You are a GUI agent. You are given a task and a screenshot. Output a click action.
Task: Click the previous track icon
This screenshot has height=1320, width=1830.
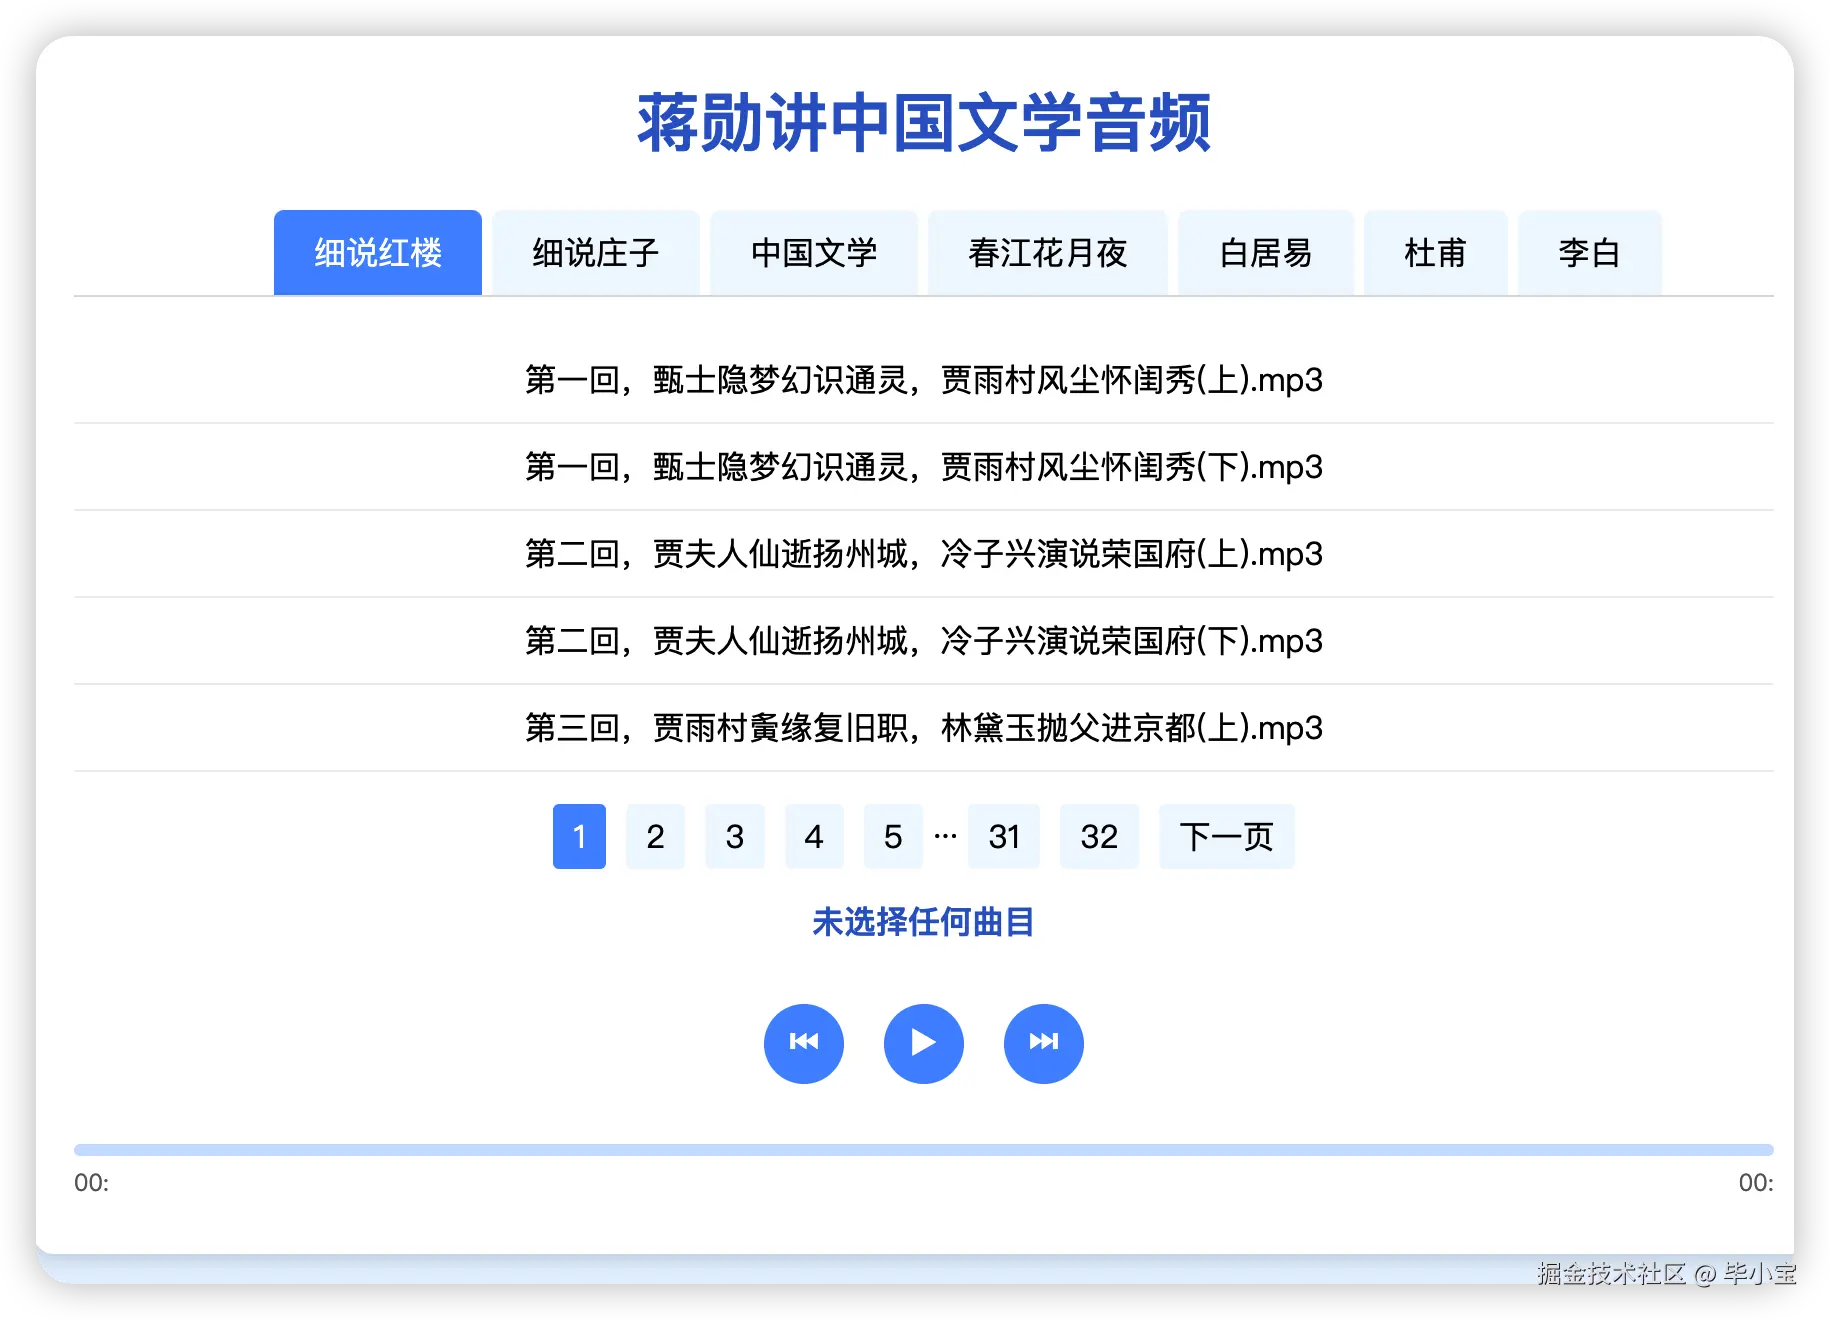[804, 1043]
